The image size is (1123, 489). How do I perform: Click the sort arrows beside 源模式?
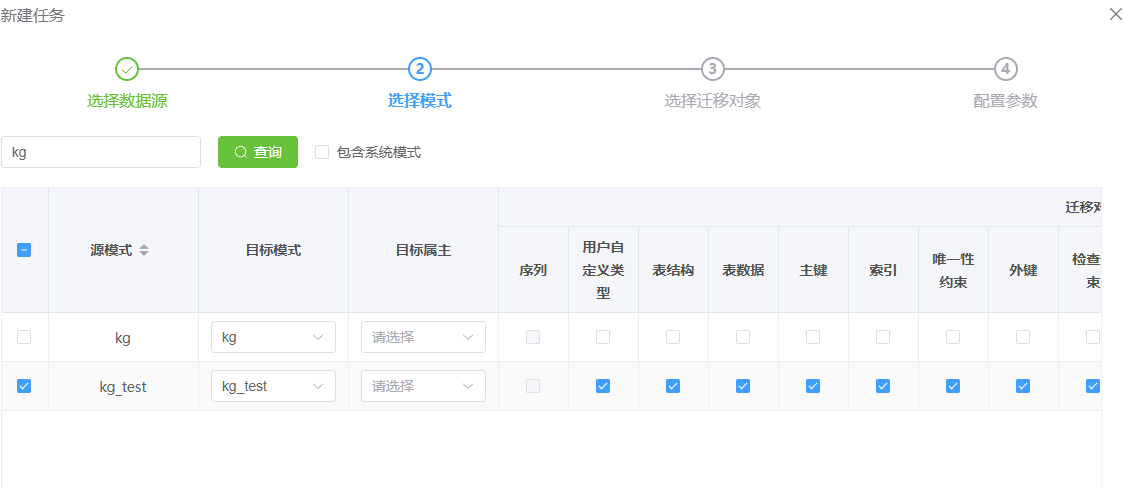144,250
